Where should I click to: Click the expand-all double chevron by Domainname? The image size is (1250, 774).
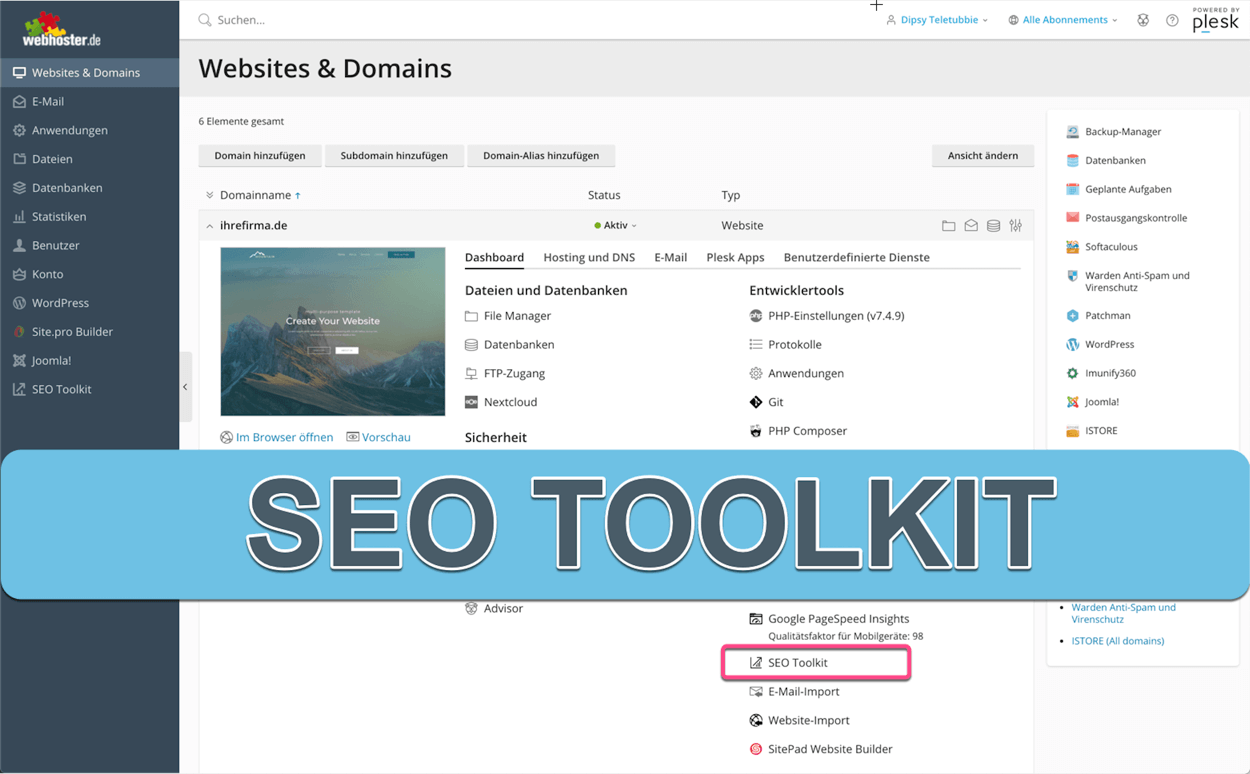coord(209,195)
